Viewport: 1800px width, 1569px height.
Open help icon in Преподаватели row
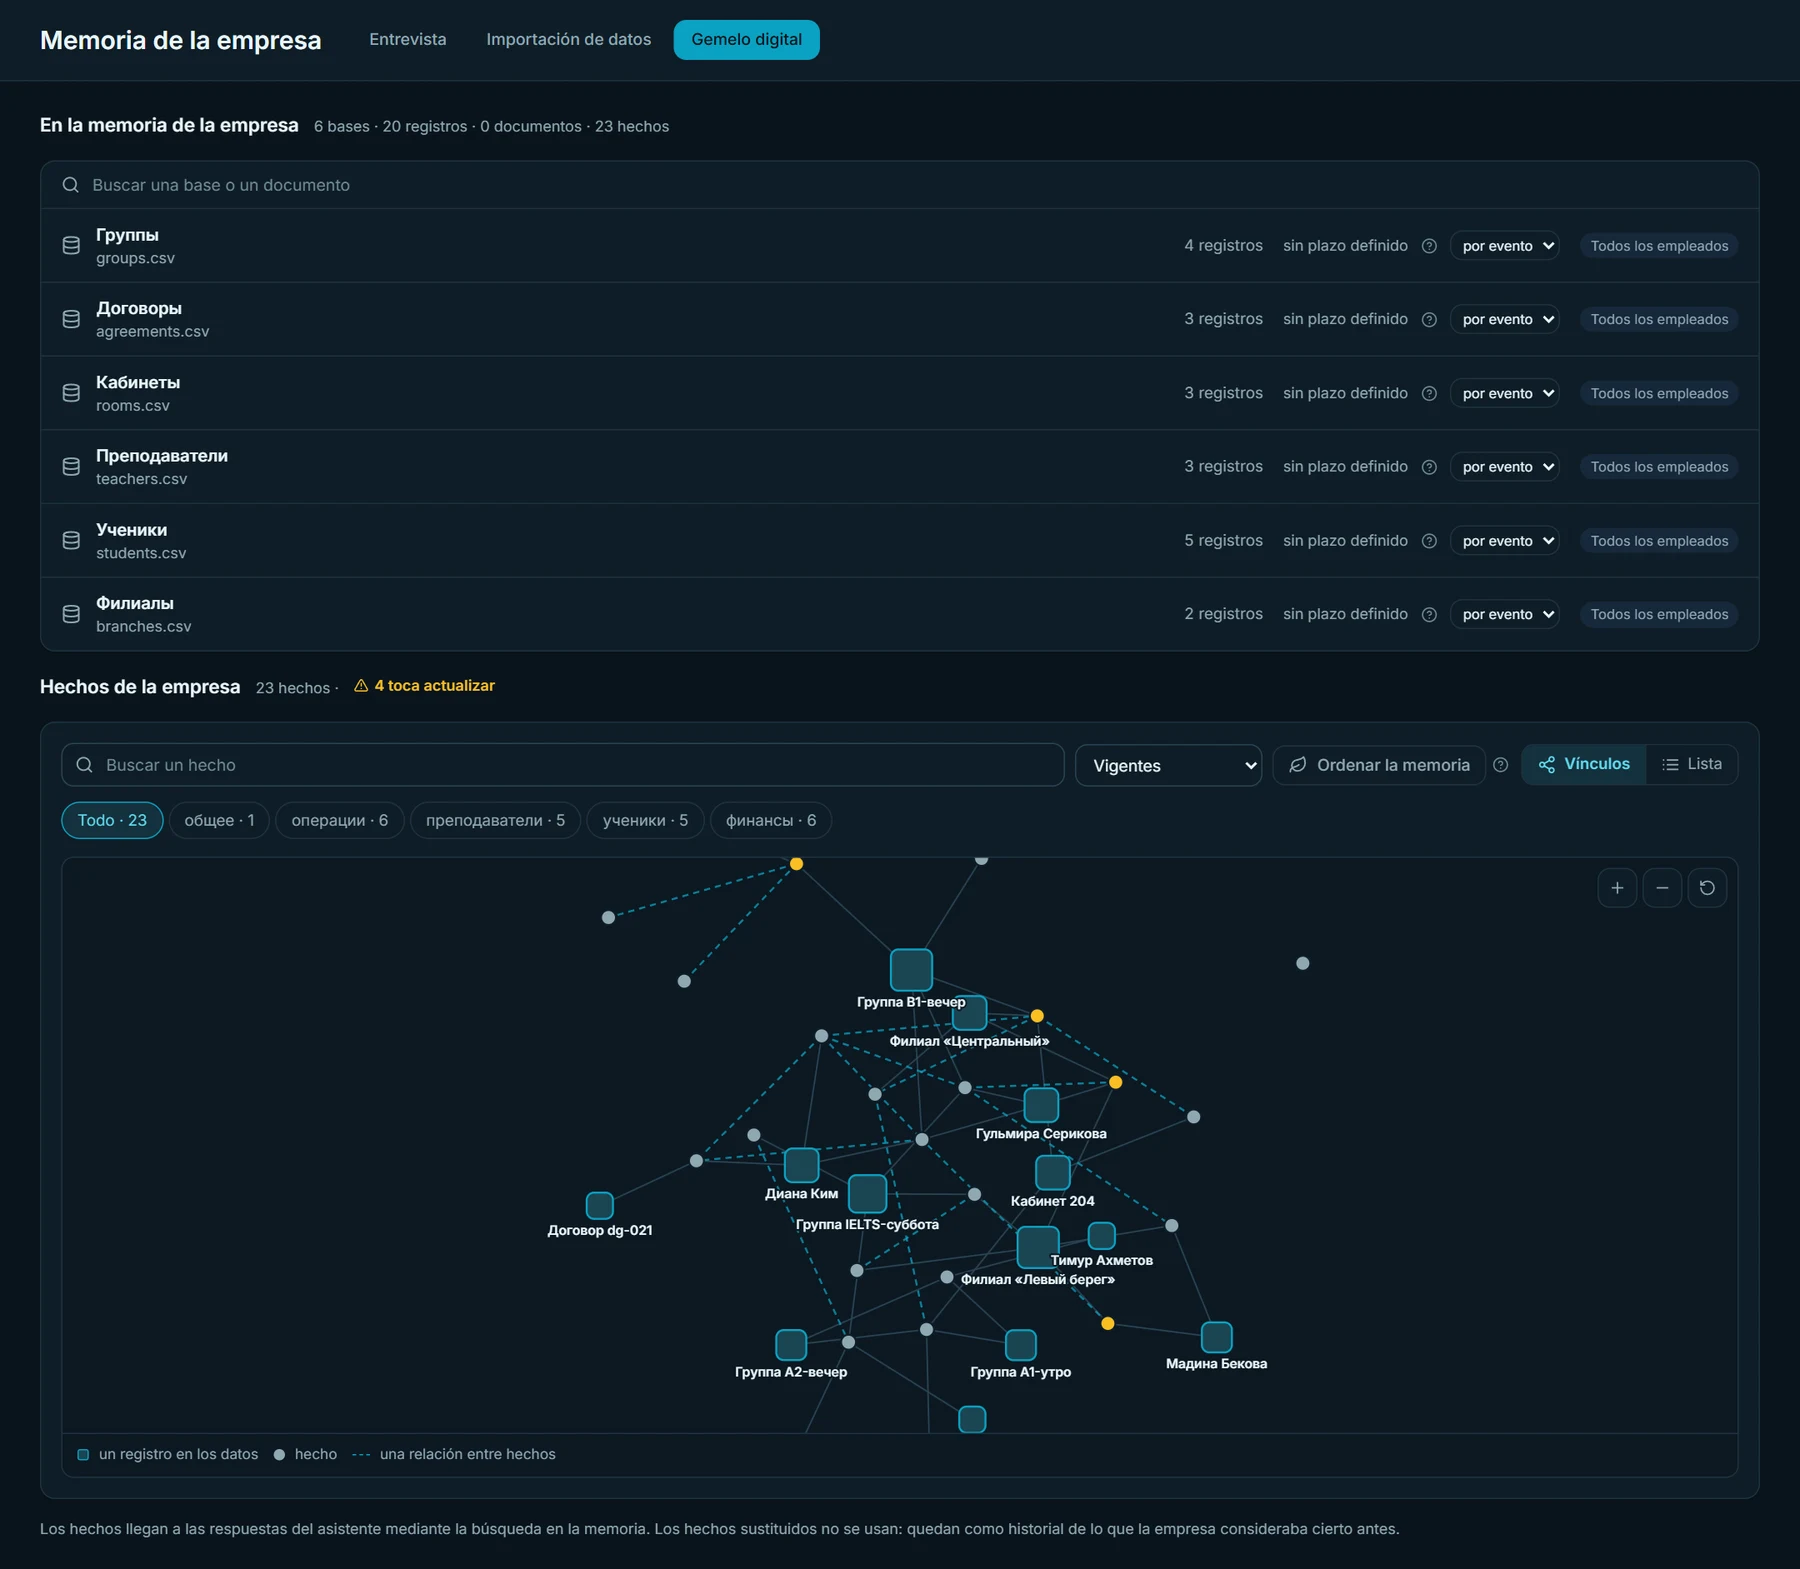click(1429, 467)
